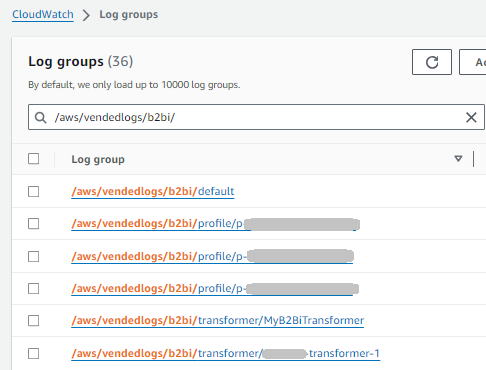Image resolution: width=486 pixels, height=370 pixels.
Task: Check the third profile/p- log group row
Action: point(33,288)
